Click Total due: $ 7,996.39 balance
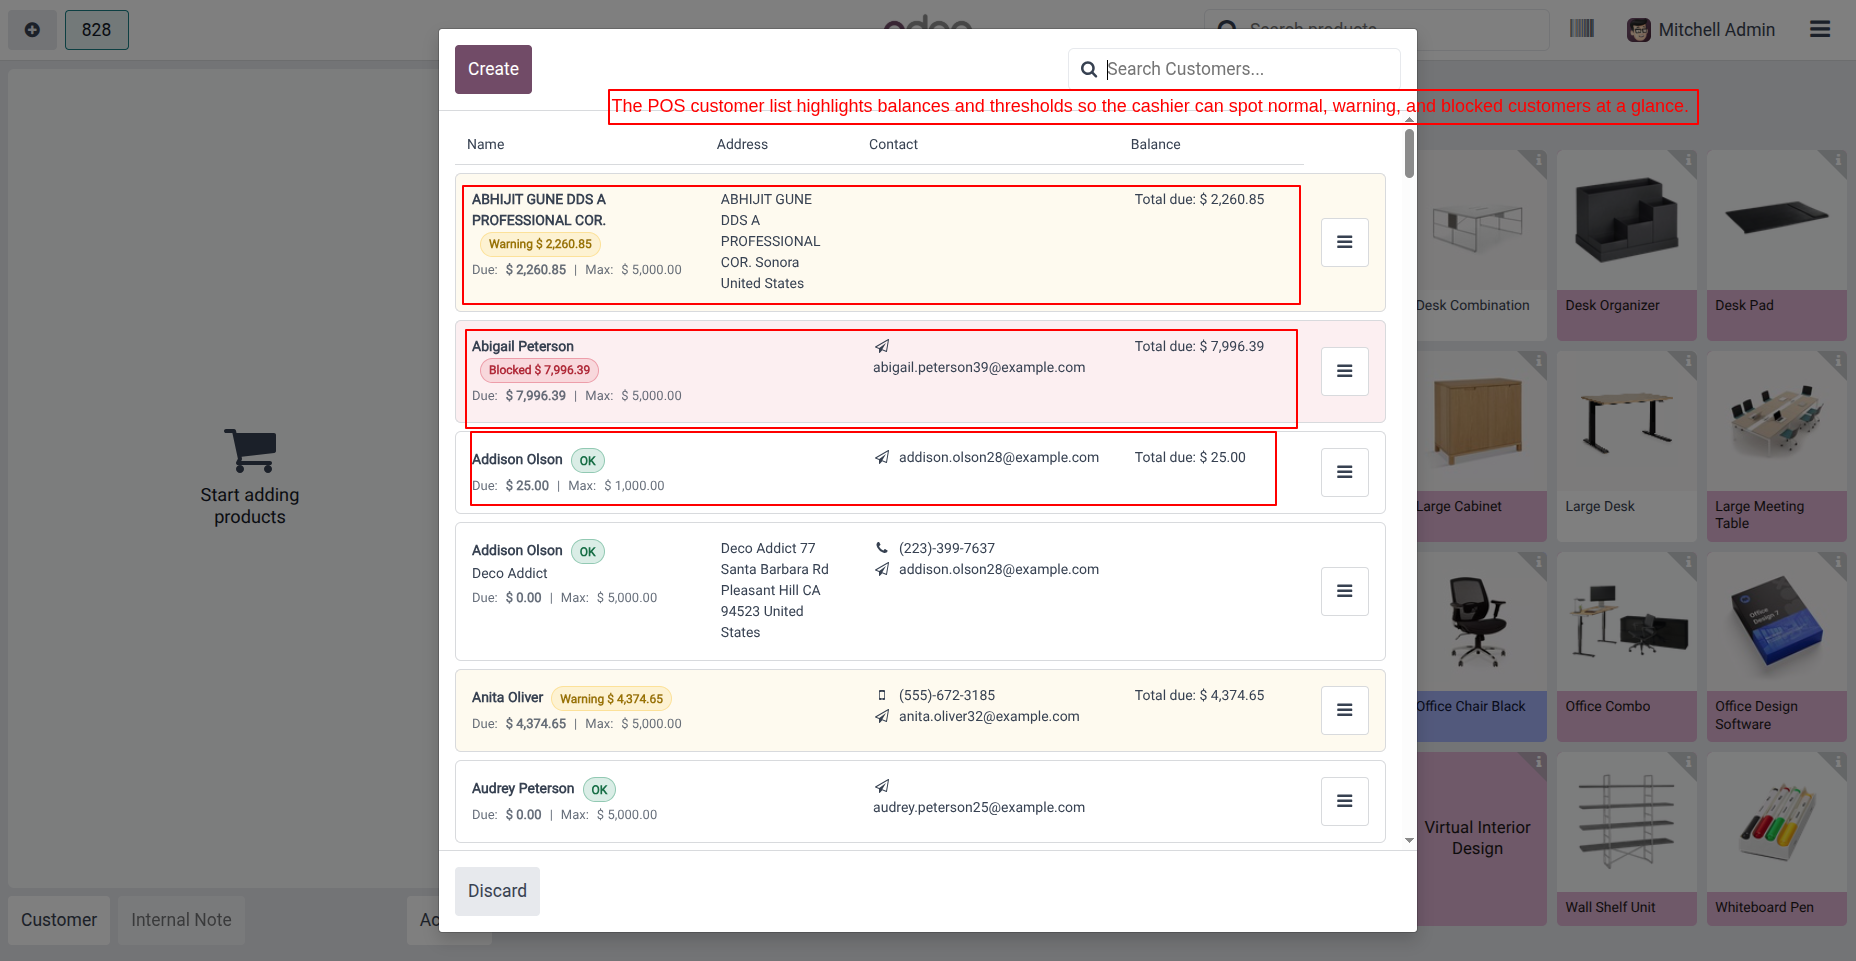 1199,346
